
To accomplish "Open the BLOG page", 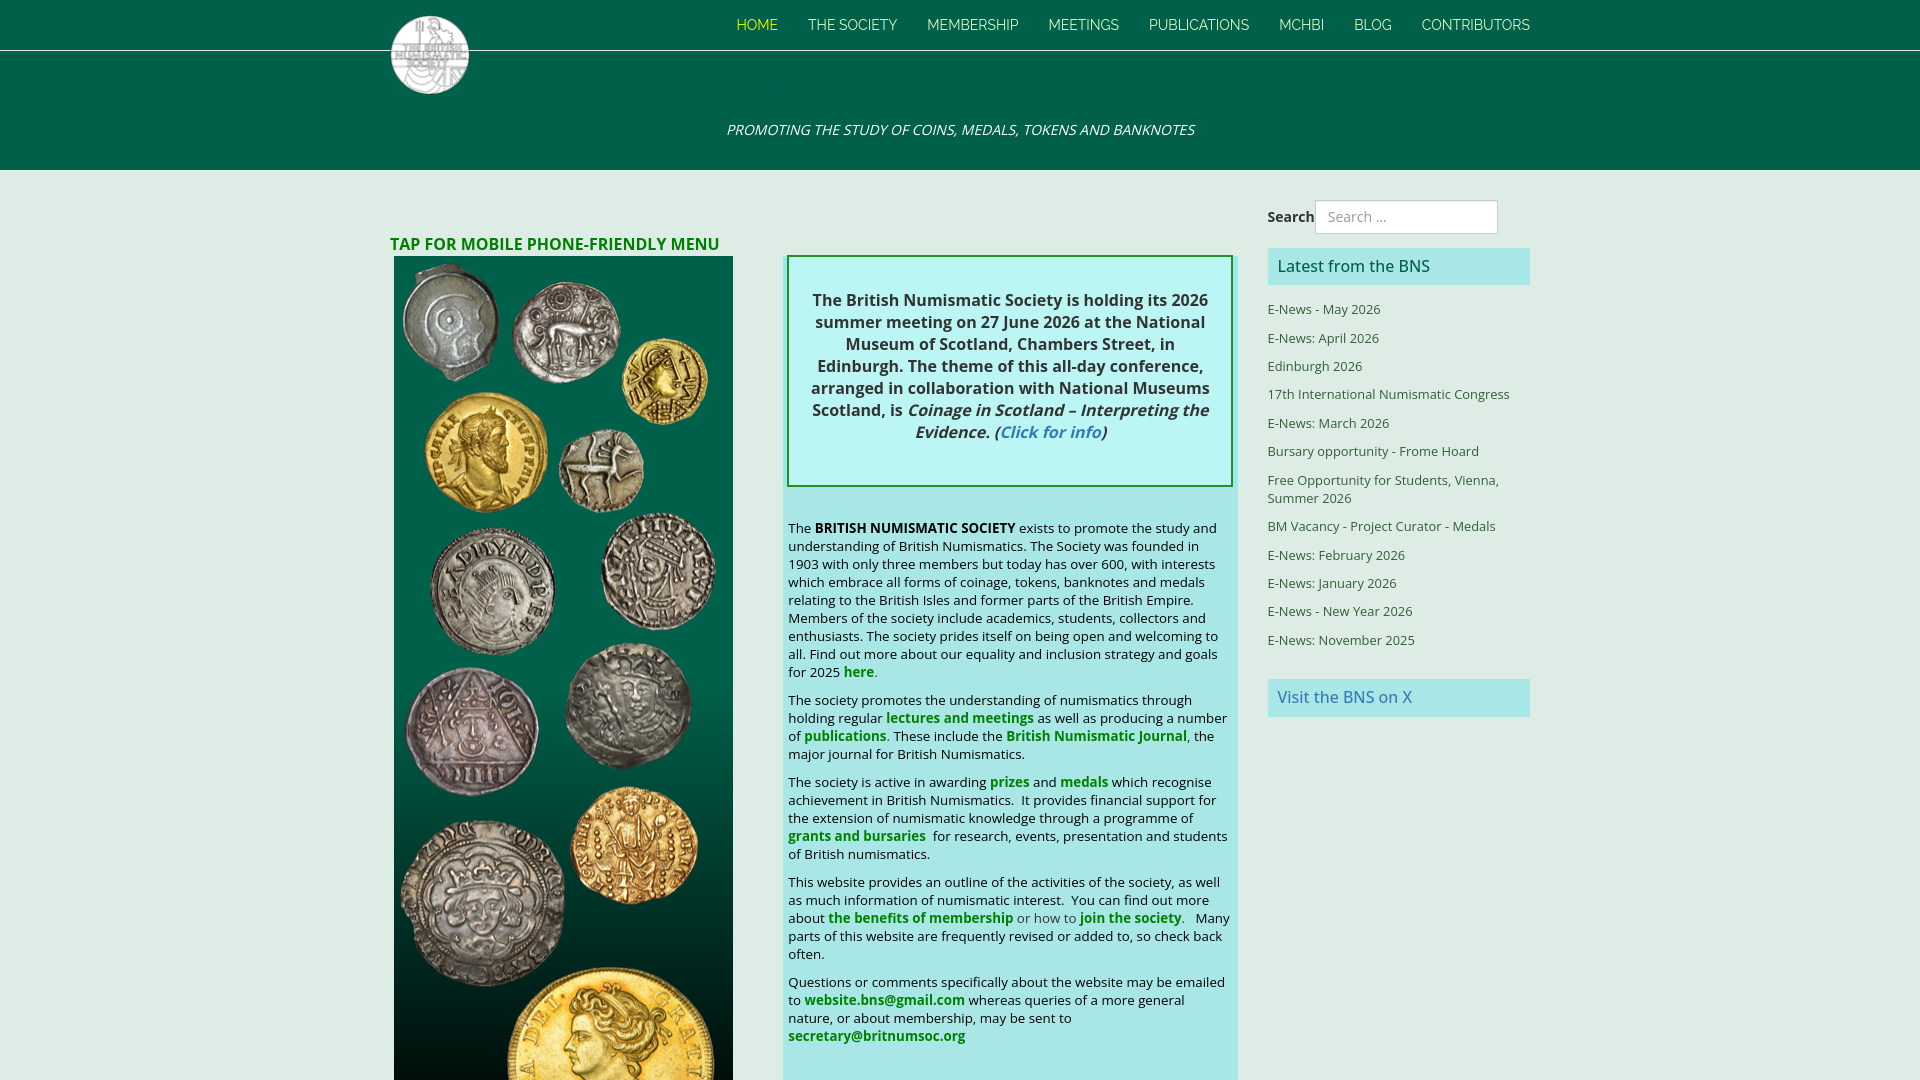I will coord(1372,25).
